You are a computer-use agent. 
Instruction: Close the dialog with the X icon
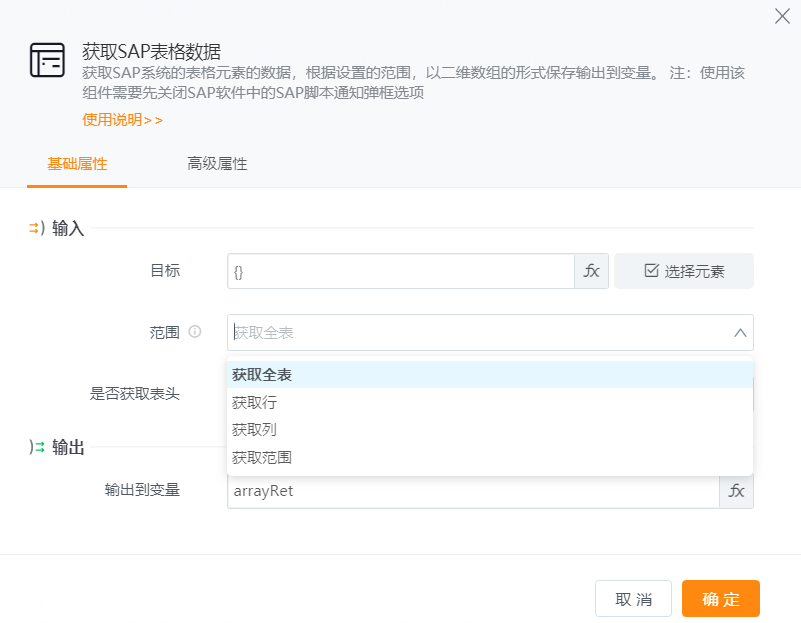pyautogui.click(x=782, y=16)
